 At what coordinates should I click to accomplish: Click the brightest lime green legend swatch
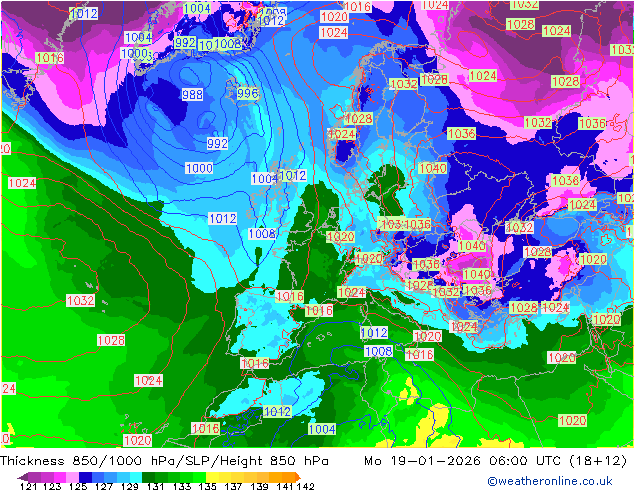199,477
